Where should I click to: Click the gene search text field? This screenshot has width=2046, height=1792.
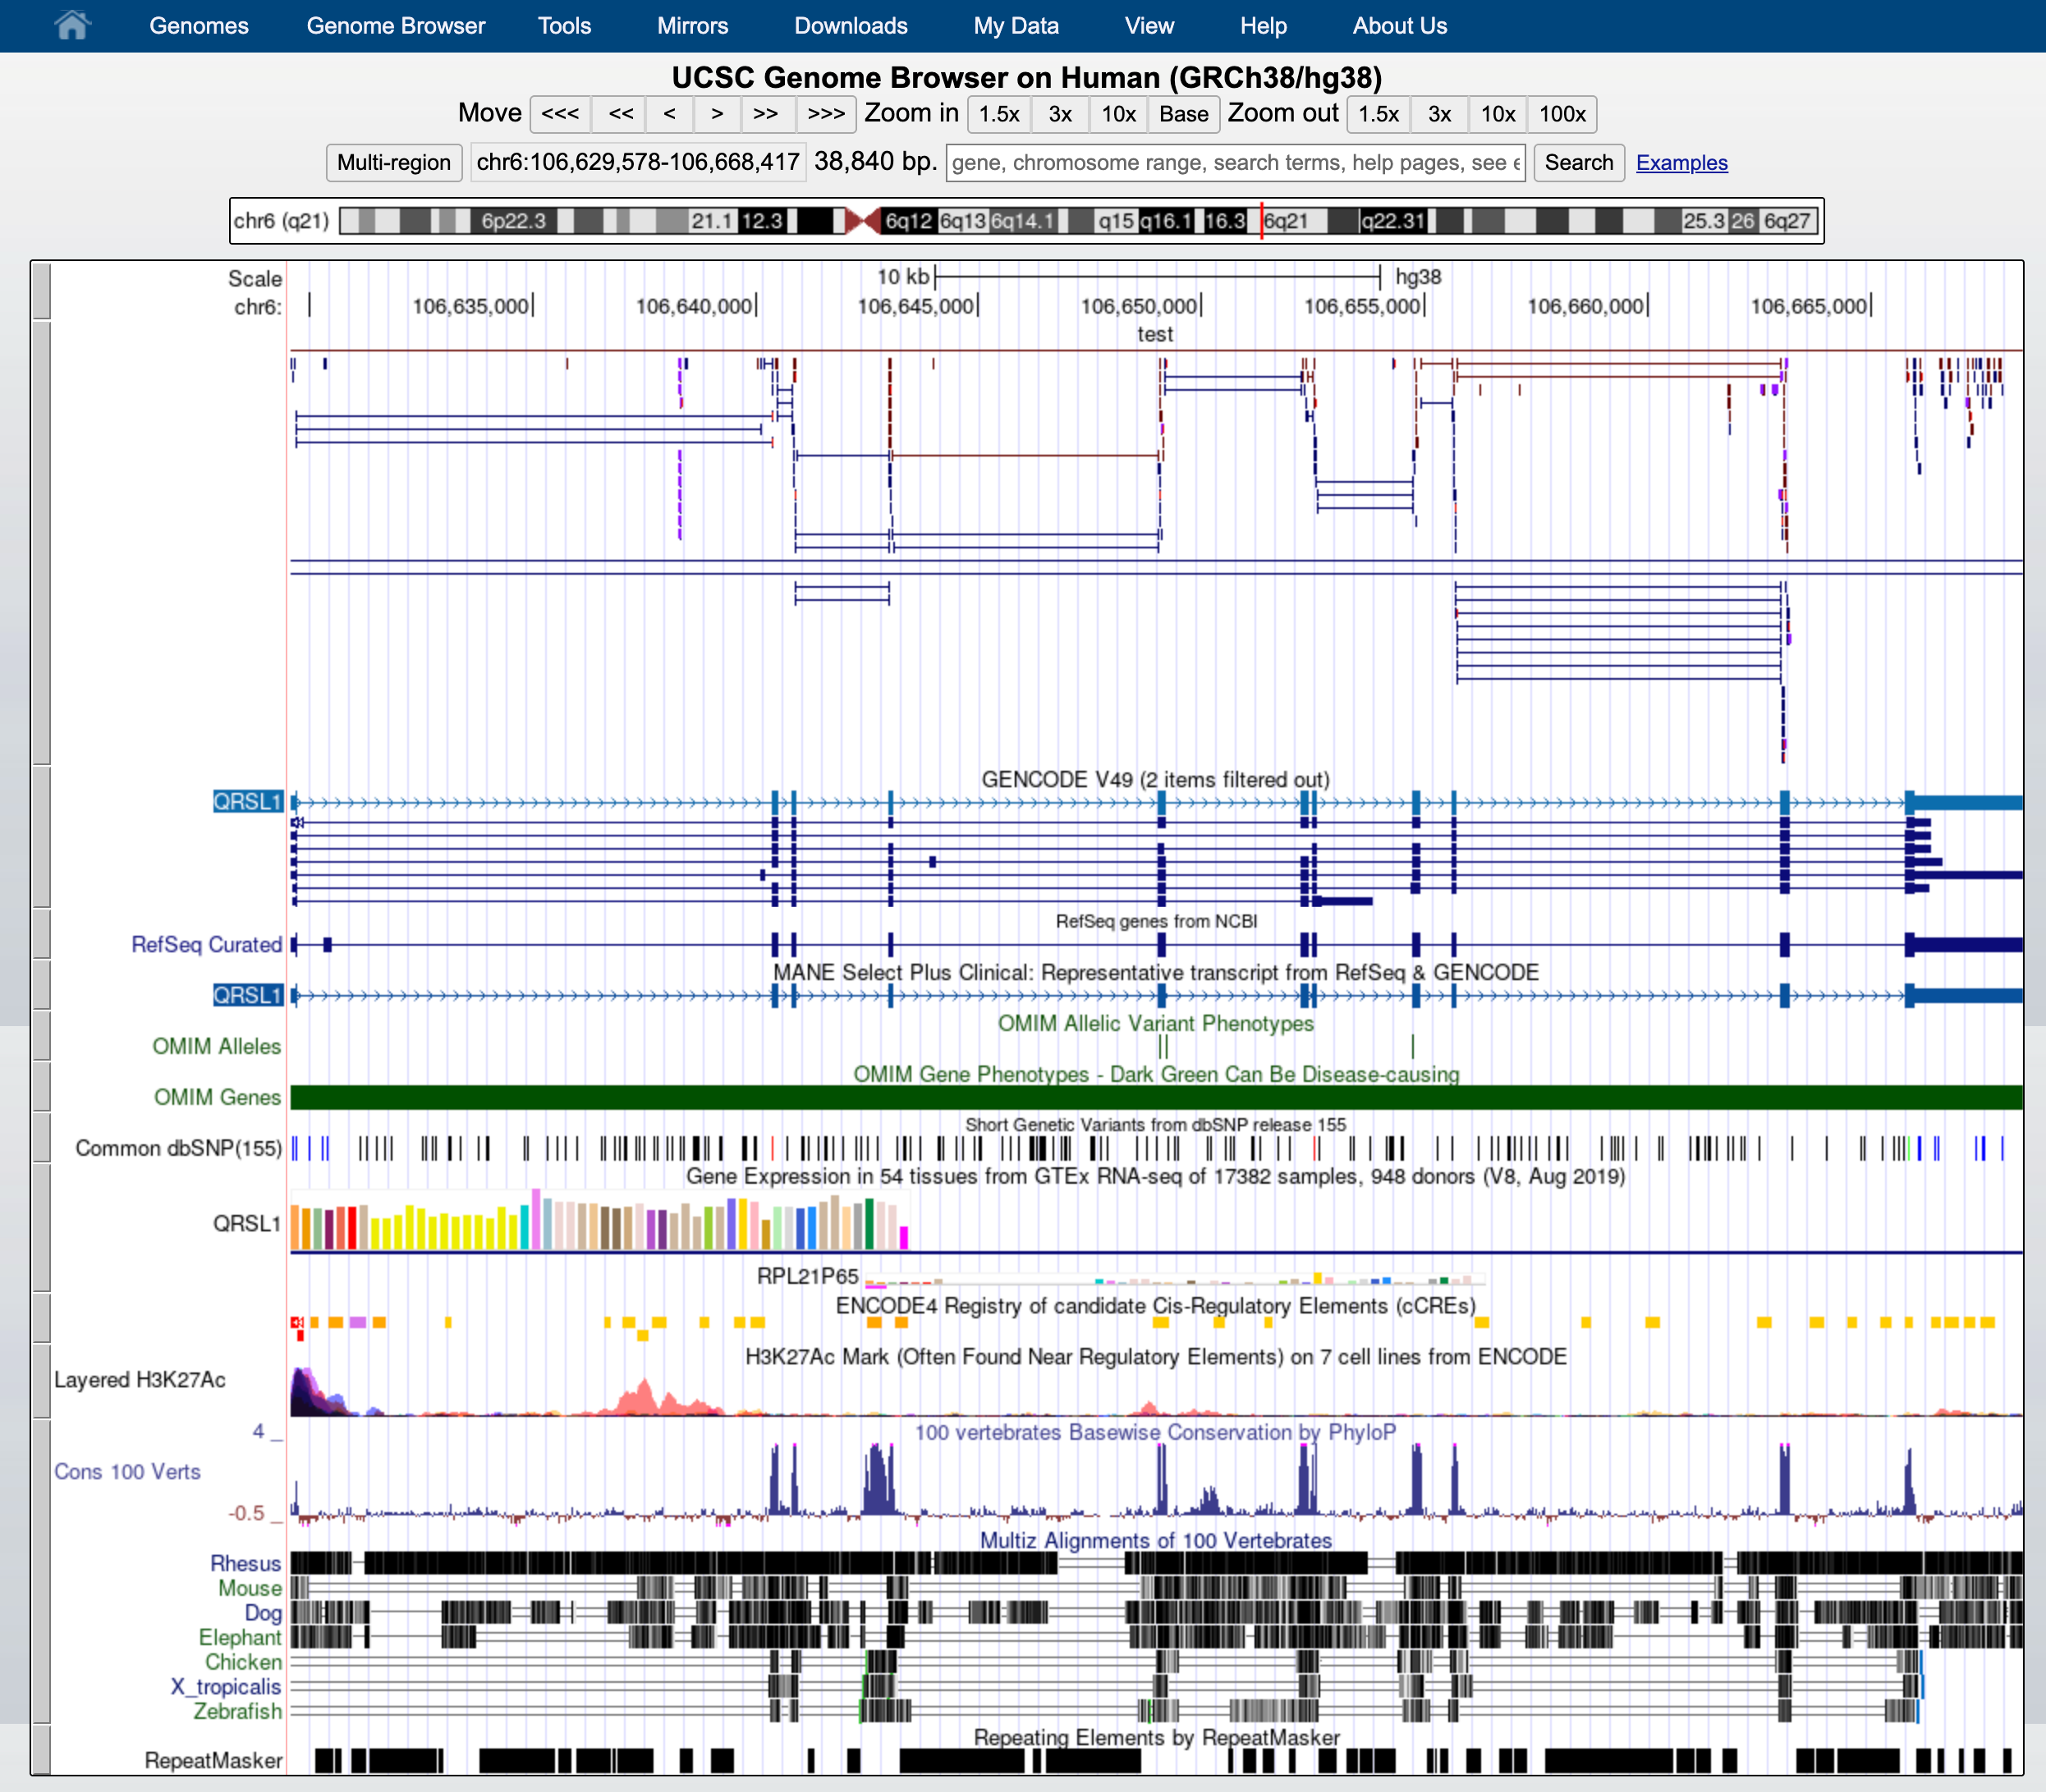click(1235, 163)
